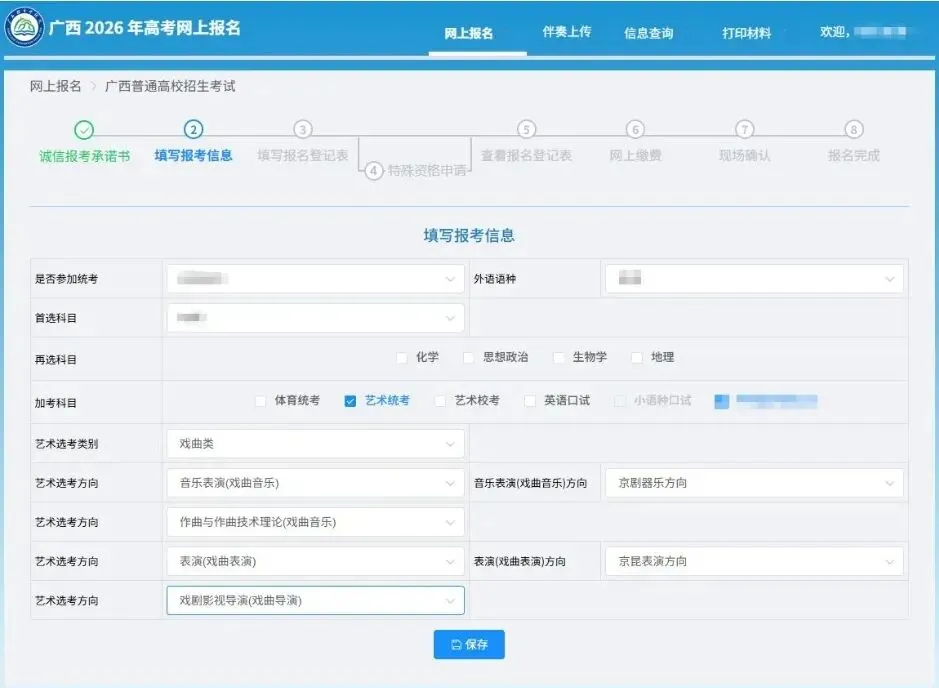Click step 4 circle 特殊资格申请
The image size is (939, 688).
tap(374, 171)
